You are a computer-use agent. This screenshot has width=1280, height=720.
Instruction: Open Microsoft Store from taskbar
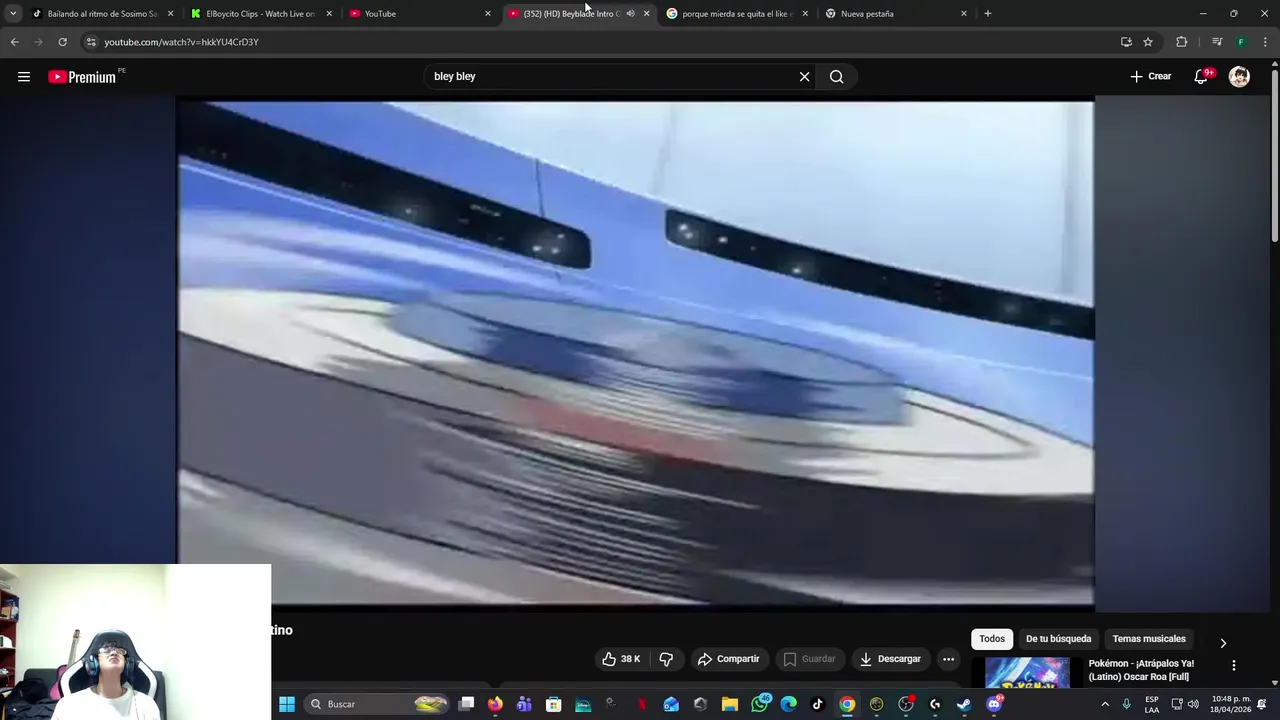553,704
